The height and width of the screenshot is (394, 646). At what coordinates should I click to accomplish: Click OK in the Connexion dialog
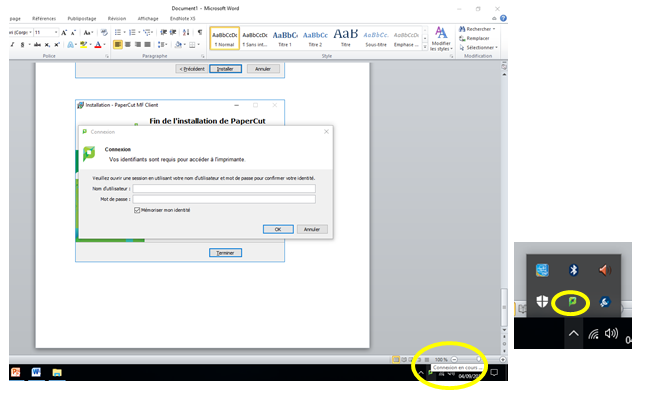pos(278,229)
